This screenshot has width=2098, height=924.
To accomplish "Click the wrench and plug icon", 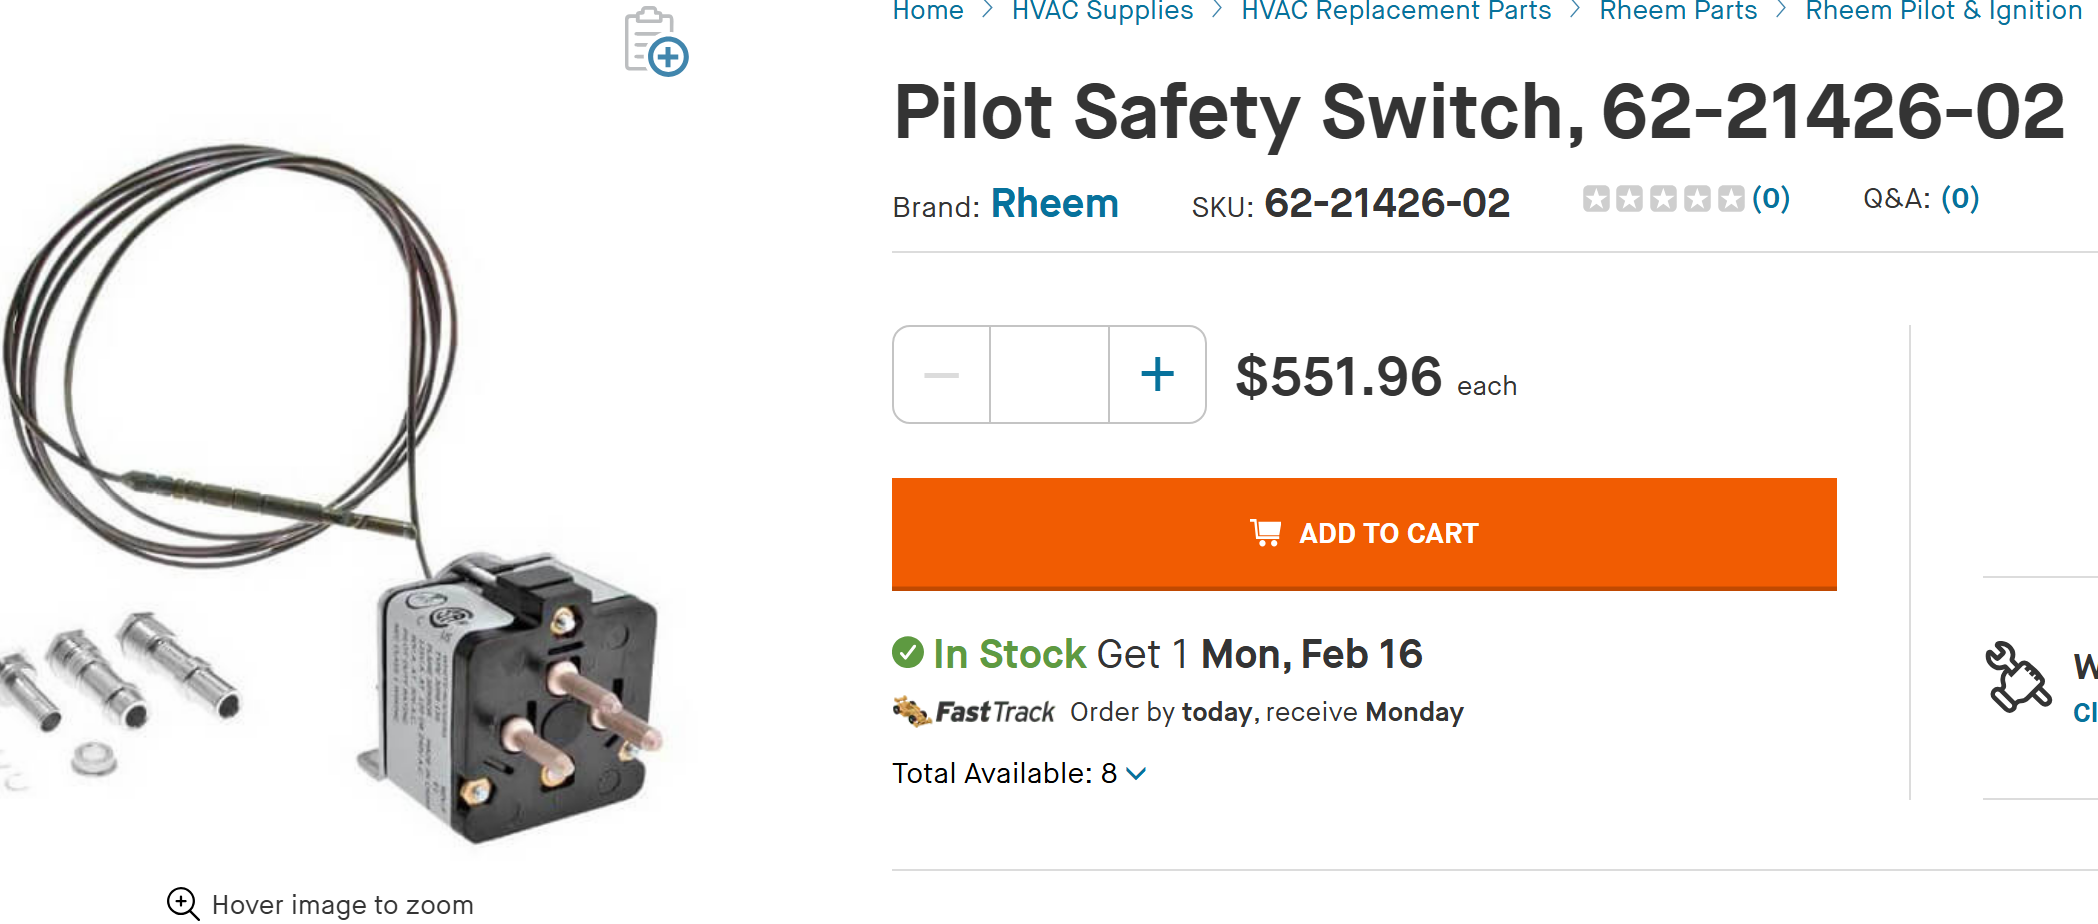I will coord(2016,677).
